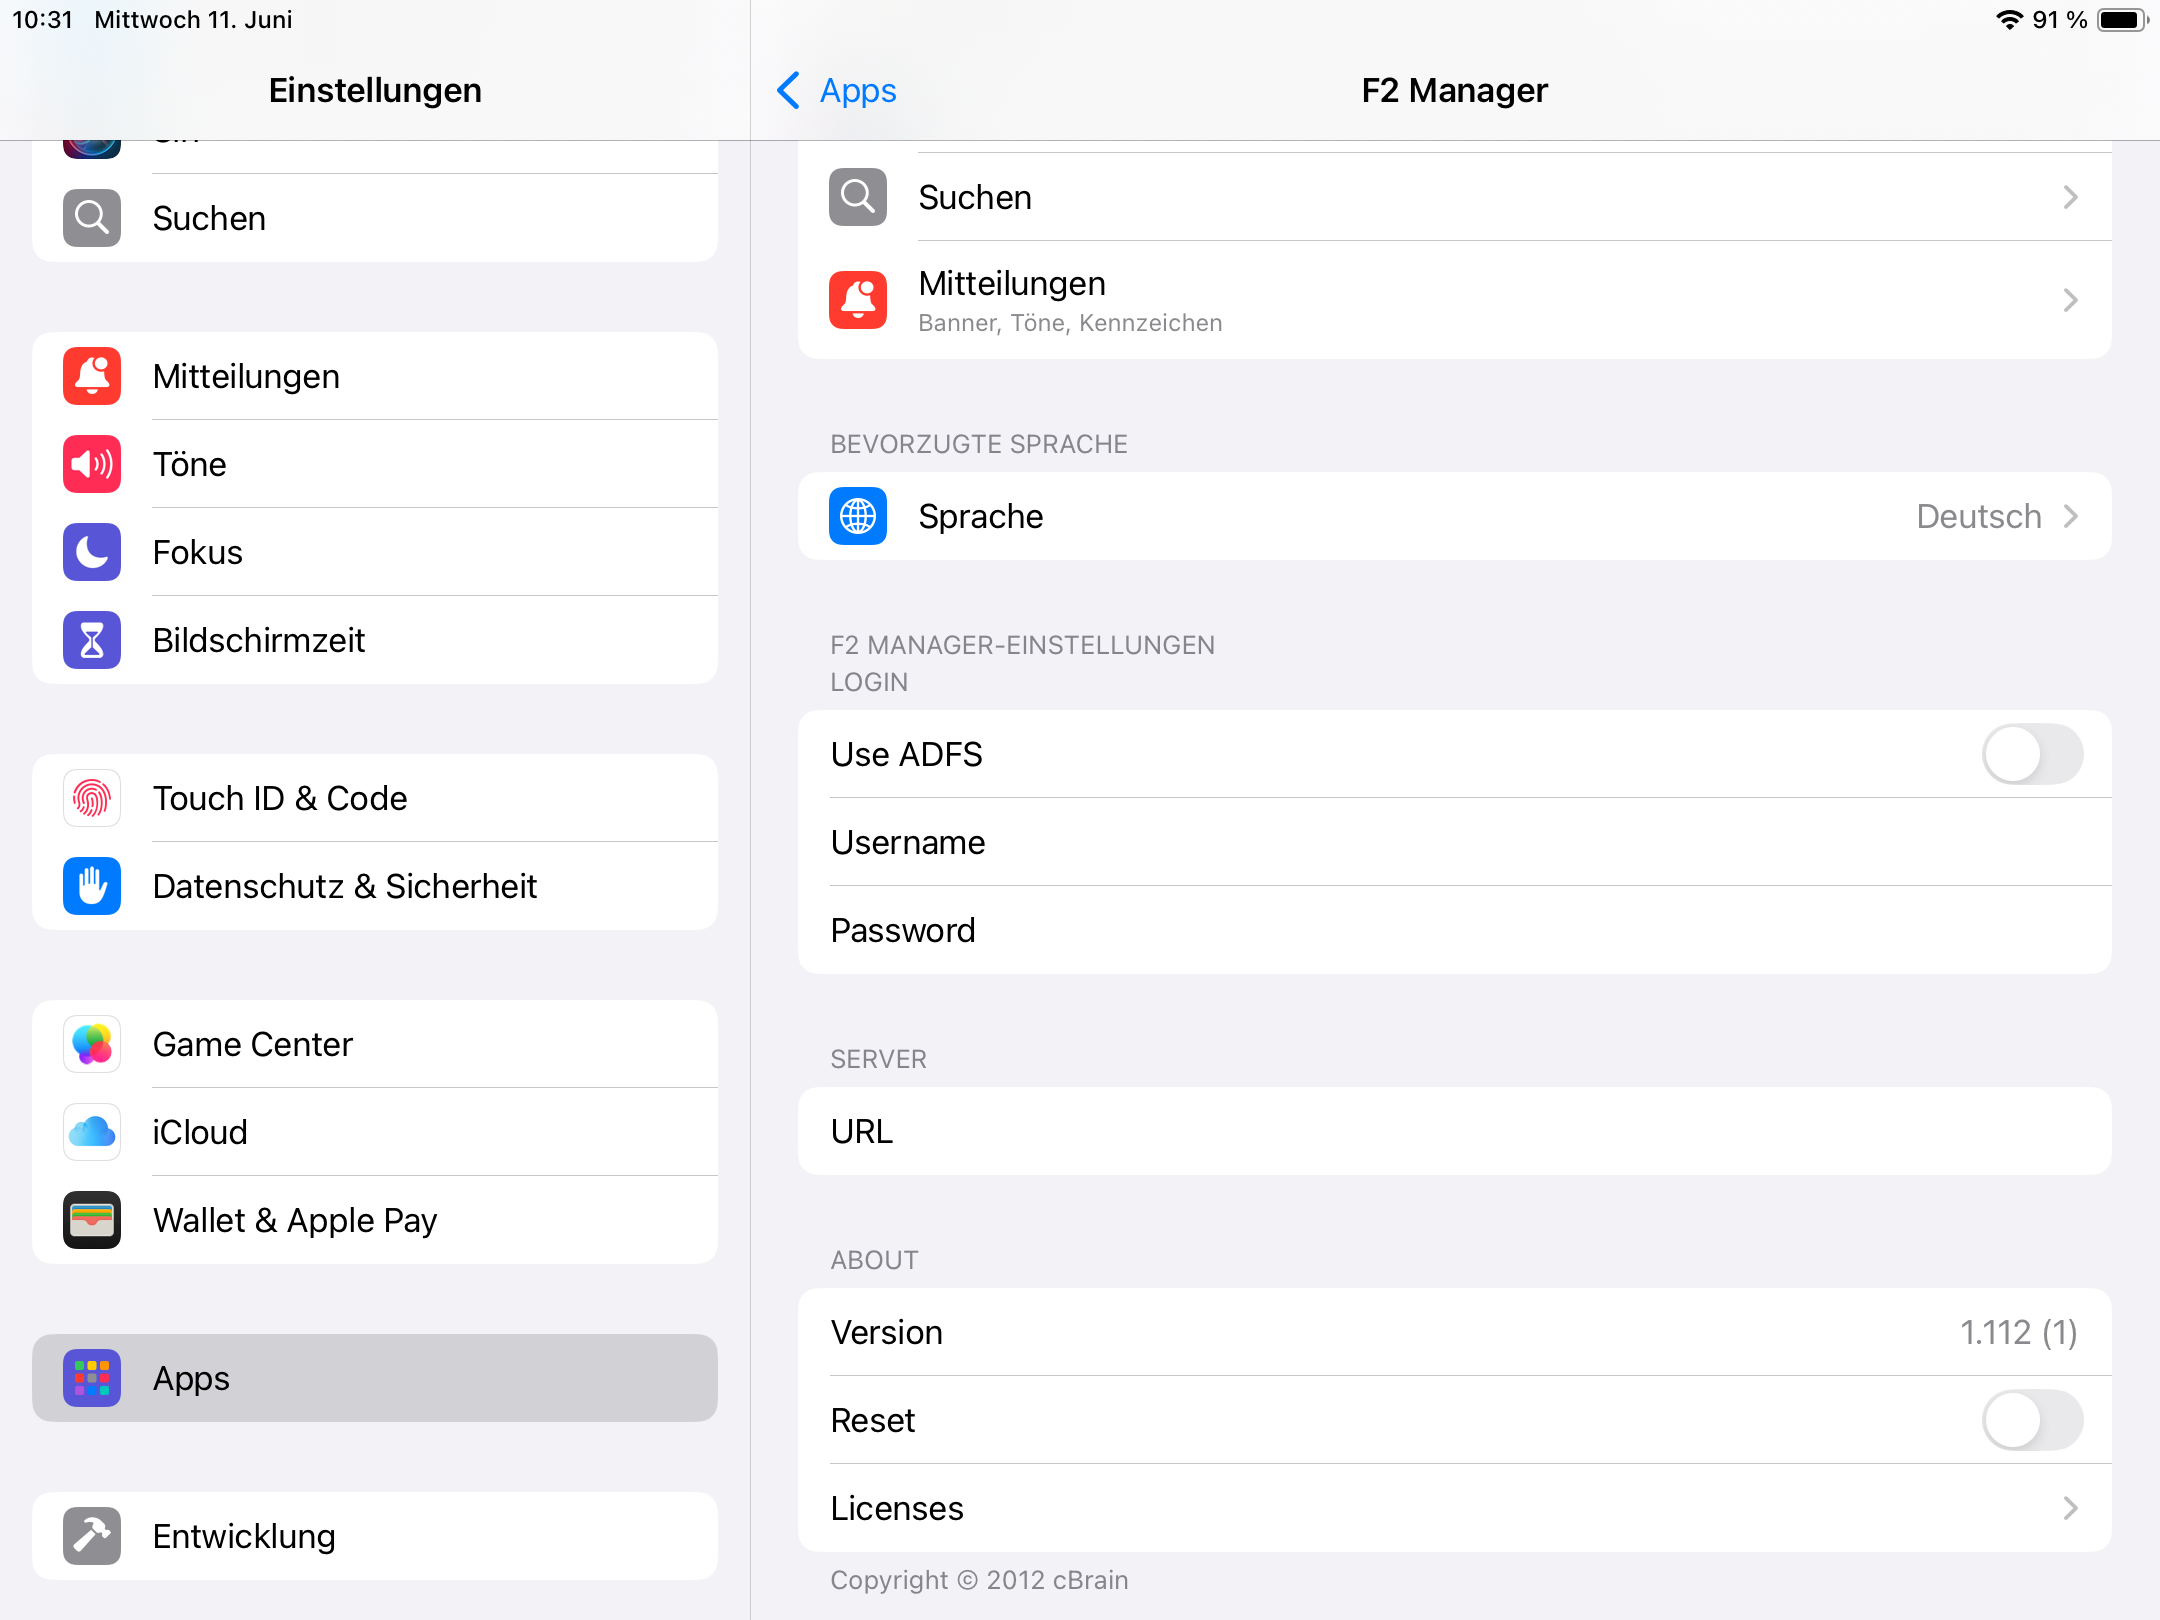2160x1620 pixels.
Task: Open Bildschirmzeit hourglass icon
Action: click(x=92, y=640)
